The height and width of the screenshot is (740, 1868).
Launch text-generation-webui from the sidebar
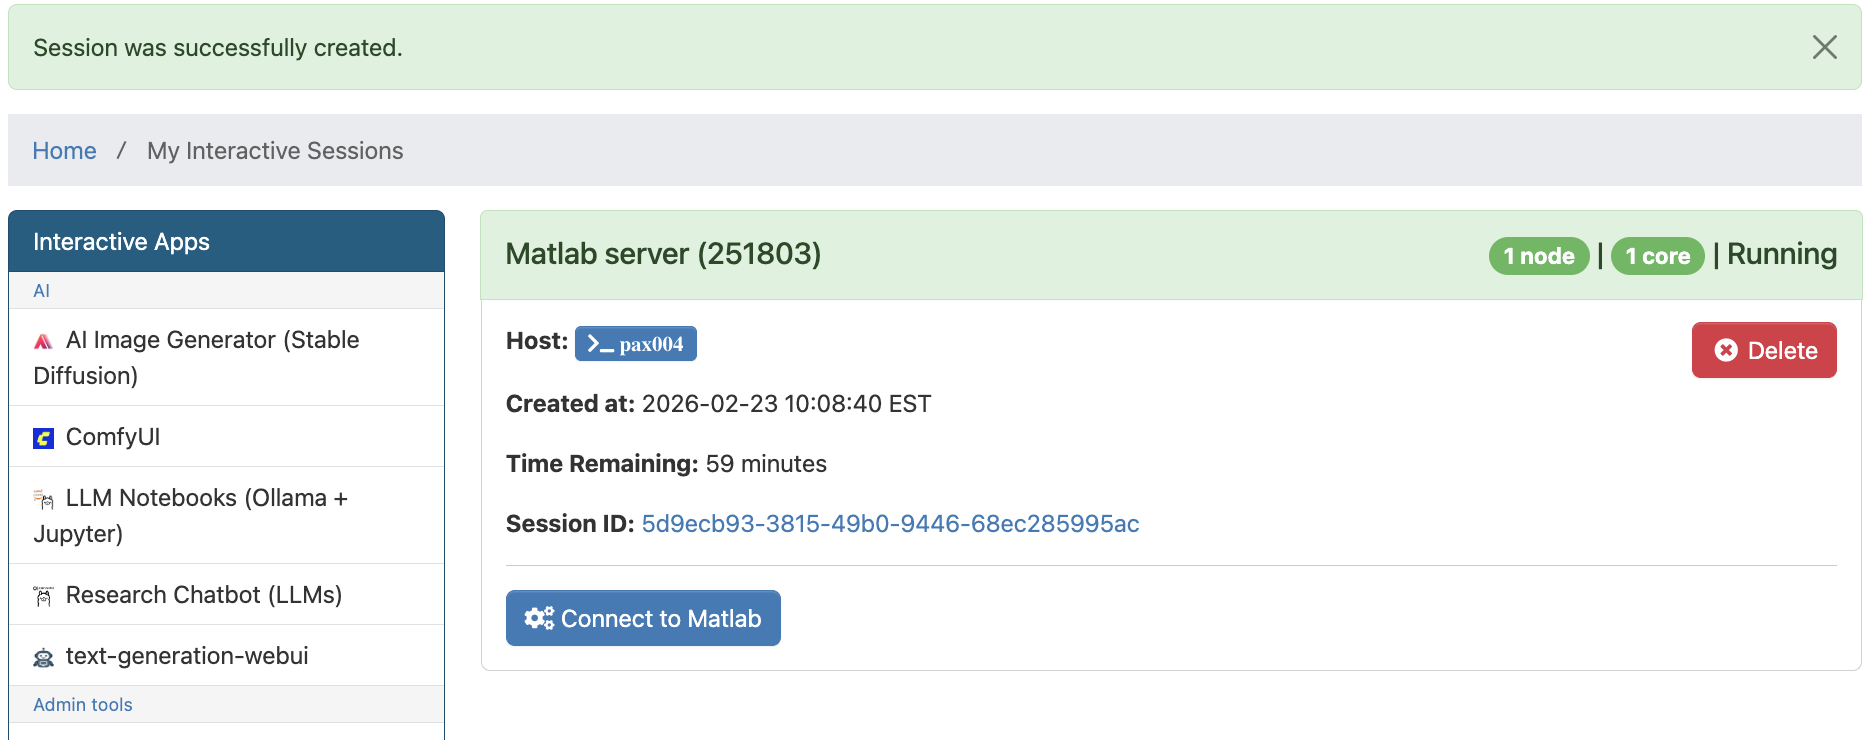click(x=187, y=656)
